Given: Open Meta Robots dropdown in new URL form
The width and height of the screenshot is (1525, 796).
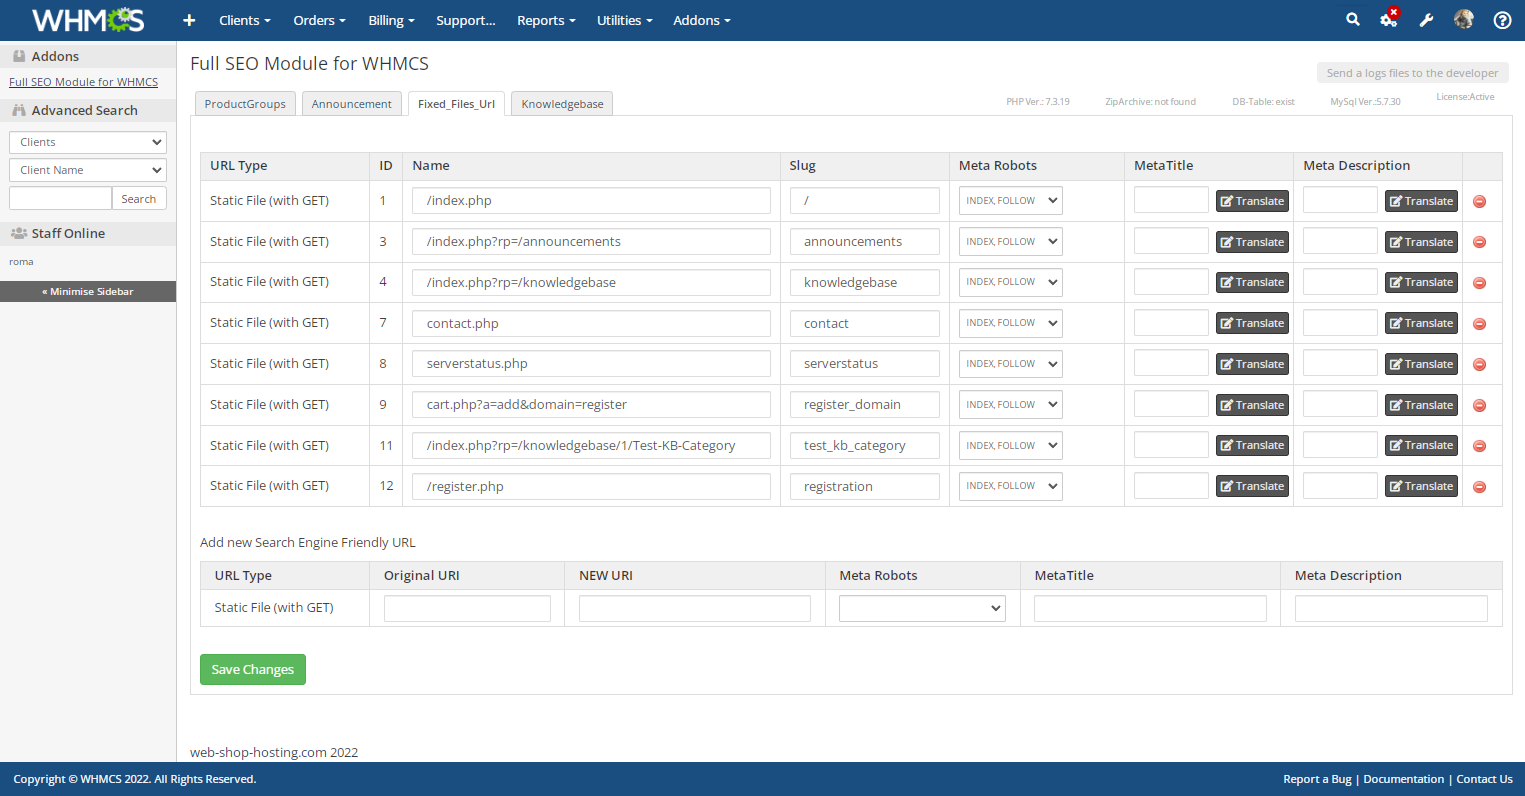Looking at the screenshot, I should tap(922, 608).
